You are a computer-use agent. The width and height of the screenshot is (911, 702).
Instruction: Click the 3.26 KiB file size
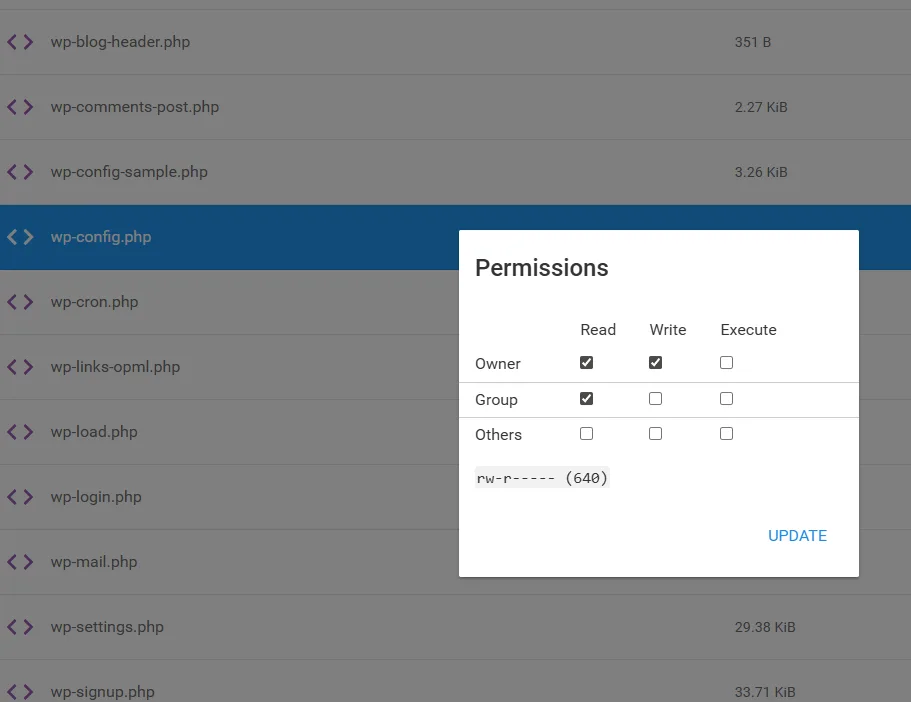click(x=761, y=173)
